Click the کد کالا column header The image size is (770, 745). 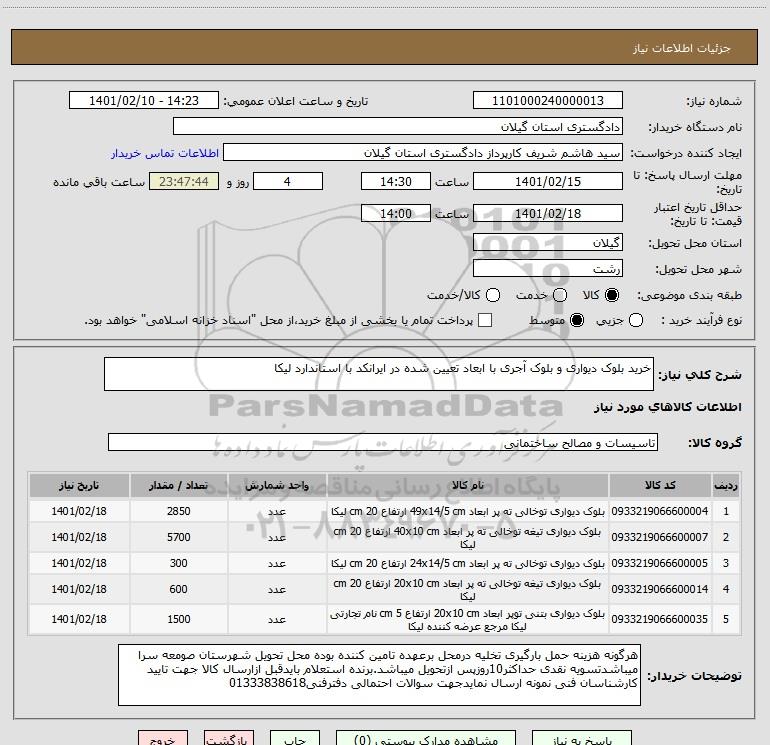(x=660, y=486)
